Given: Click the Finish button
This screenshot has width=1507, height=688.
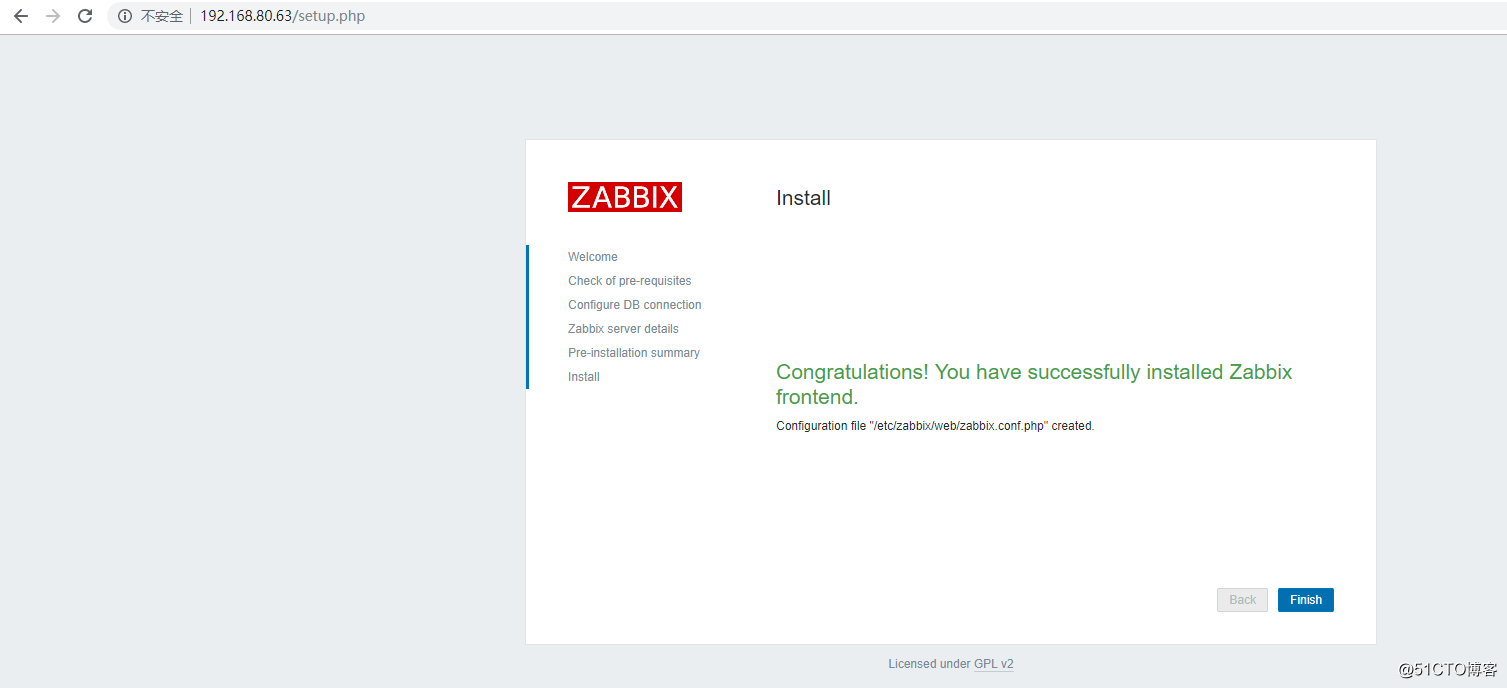Looking at the screenshot, I should 1306,600.
